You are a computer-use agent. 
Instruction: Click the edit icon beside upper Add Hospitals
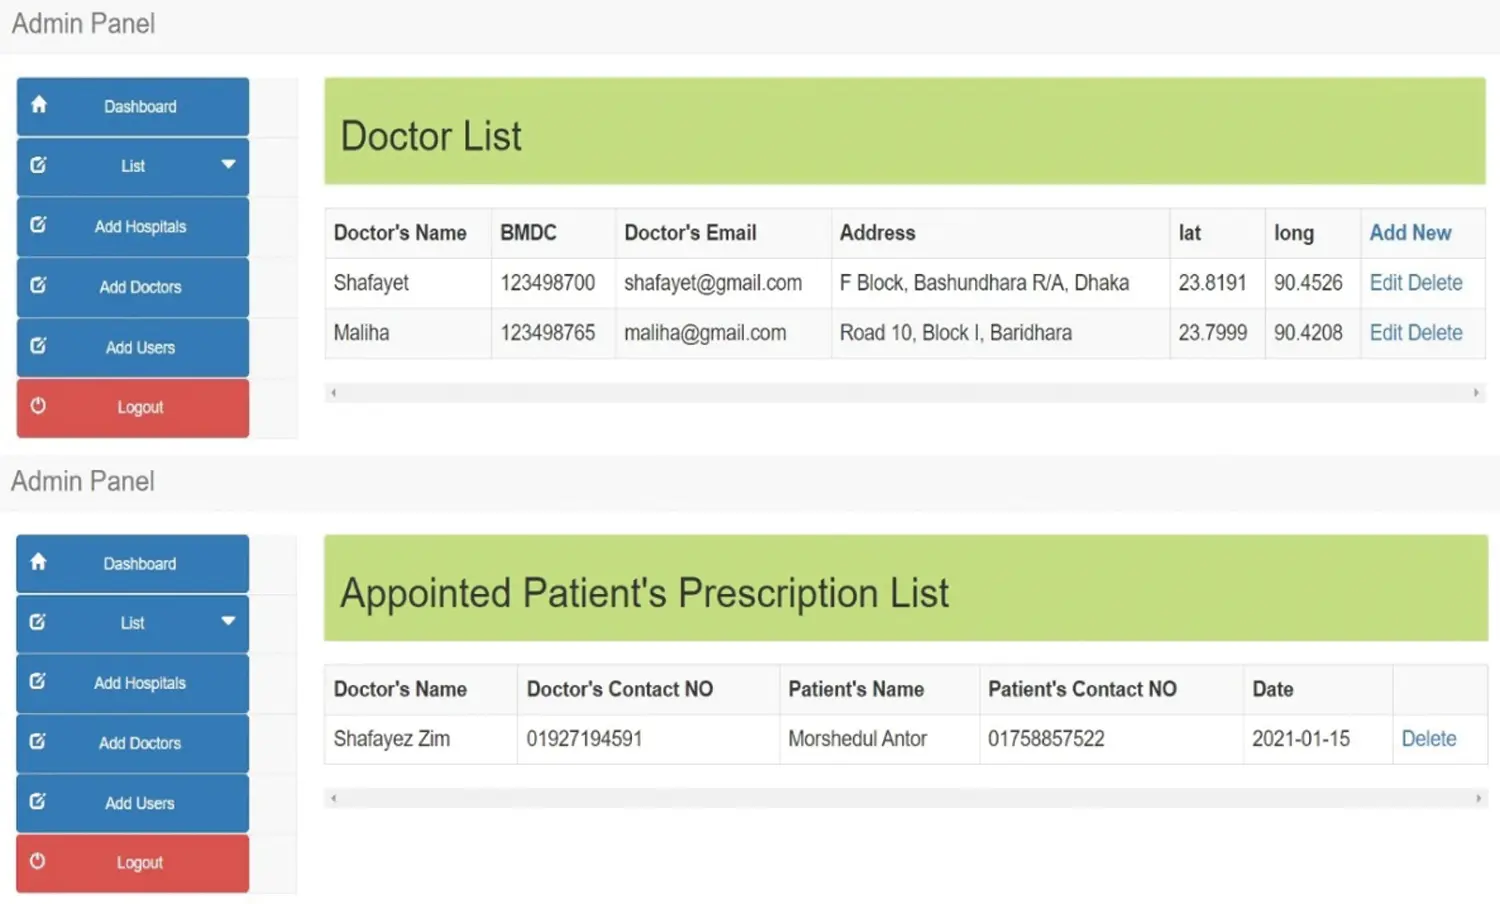pos(38,225)
